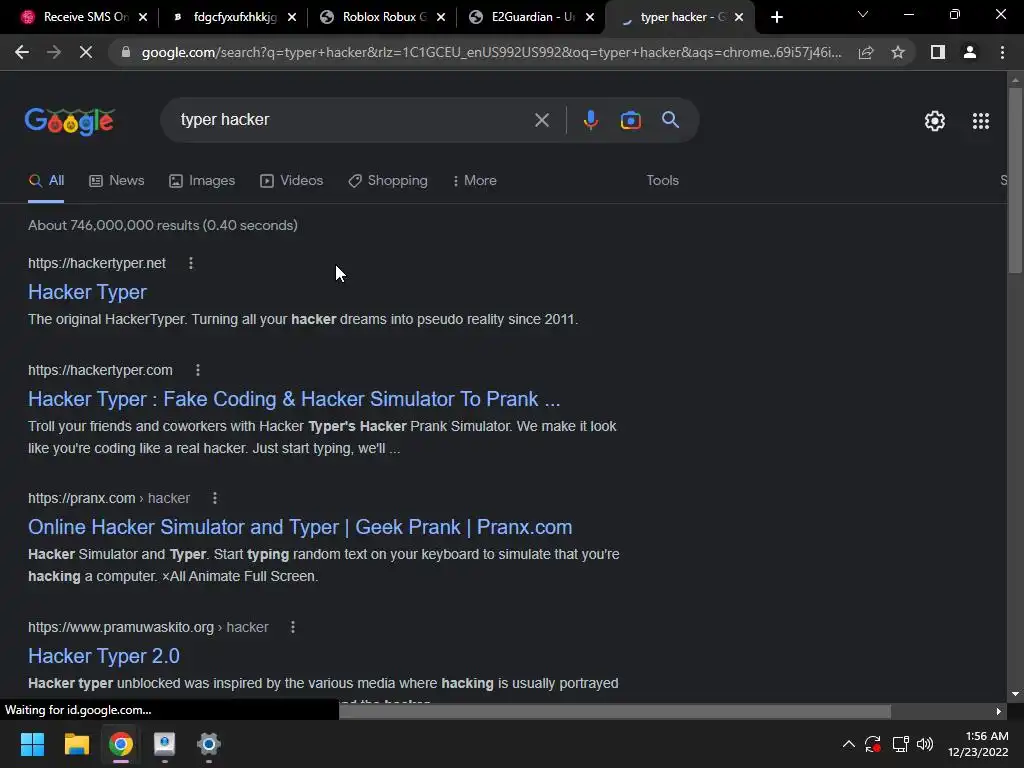The height and width of the screenshot is (768, 1024).
Task: Open Chrome three-dot menu
Action: (1002, 52)
